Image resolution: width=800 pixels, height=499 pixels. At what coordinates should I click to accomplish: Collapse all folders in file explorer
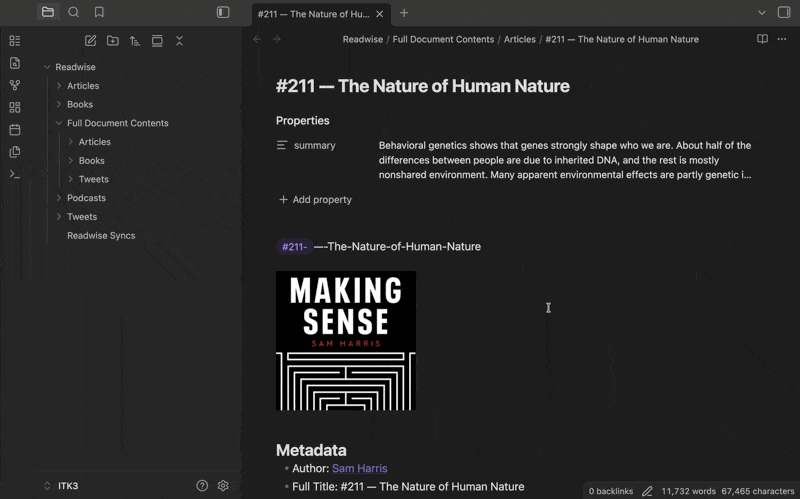[179, 41]
